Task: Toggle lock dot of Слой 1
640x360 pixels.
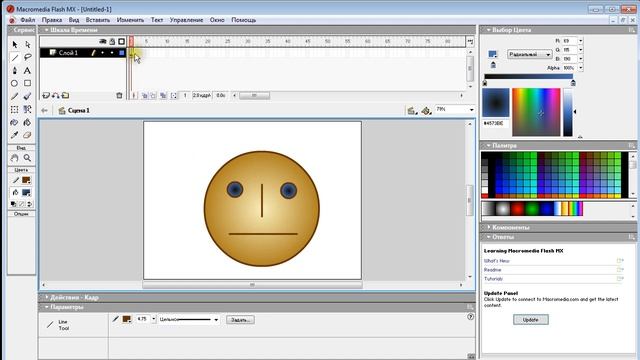Action: (112, 53)
